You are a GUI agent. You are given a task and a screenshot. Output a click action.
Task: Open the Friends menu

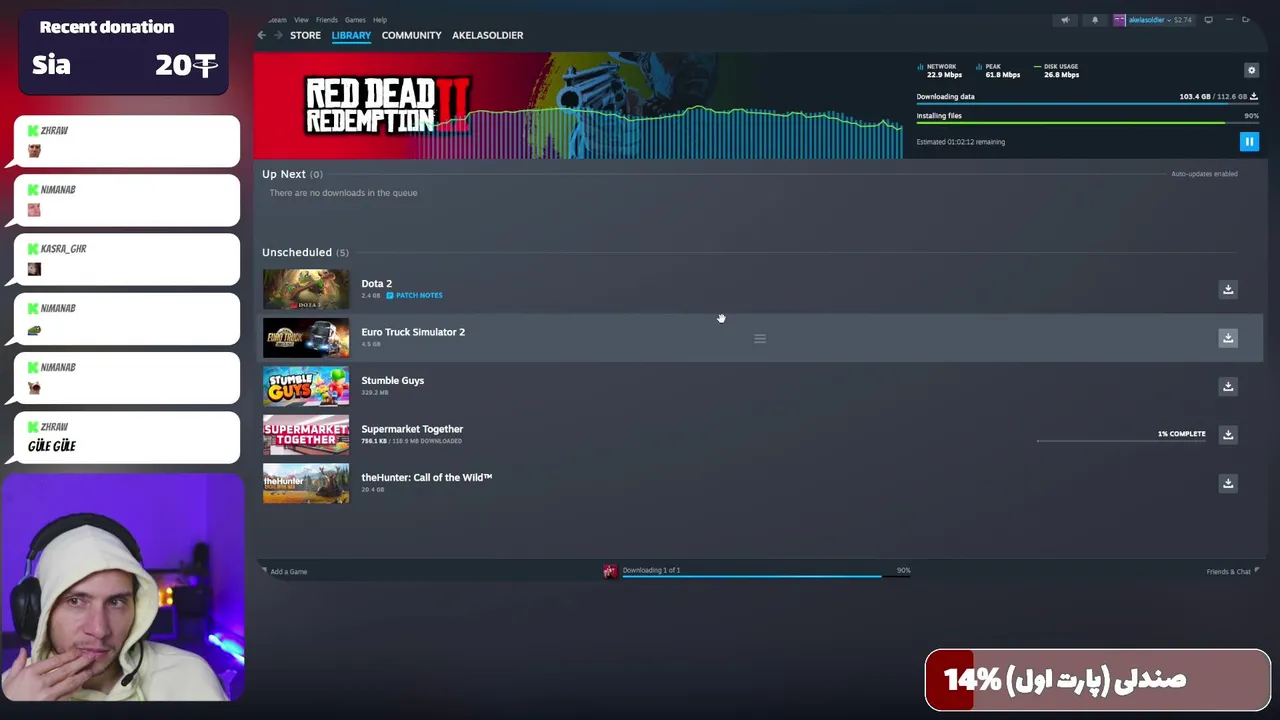tap(326, 20)
